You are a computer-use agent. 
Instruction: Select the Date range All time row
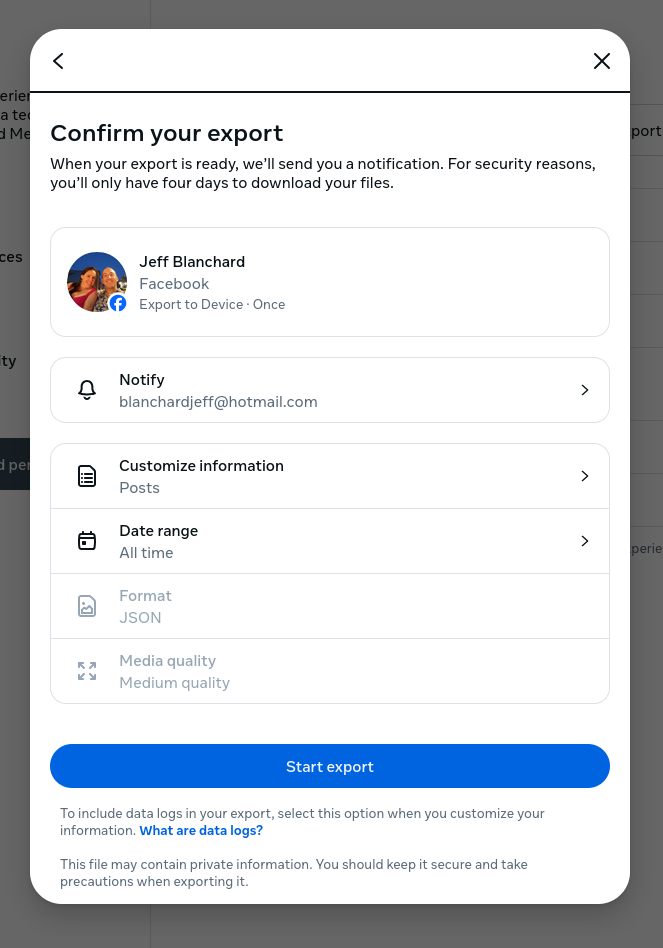pyautogui.click(x=330, y=541)
